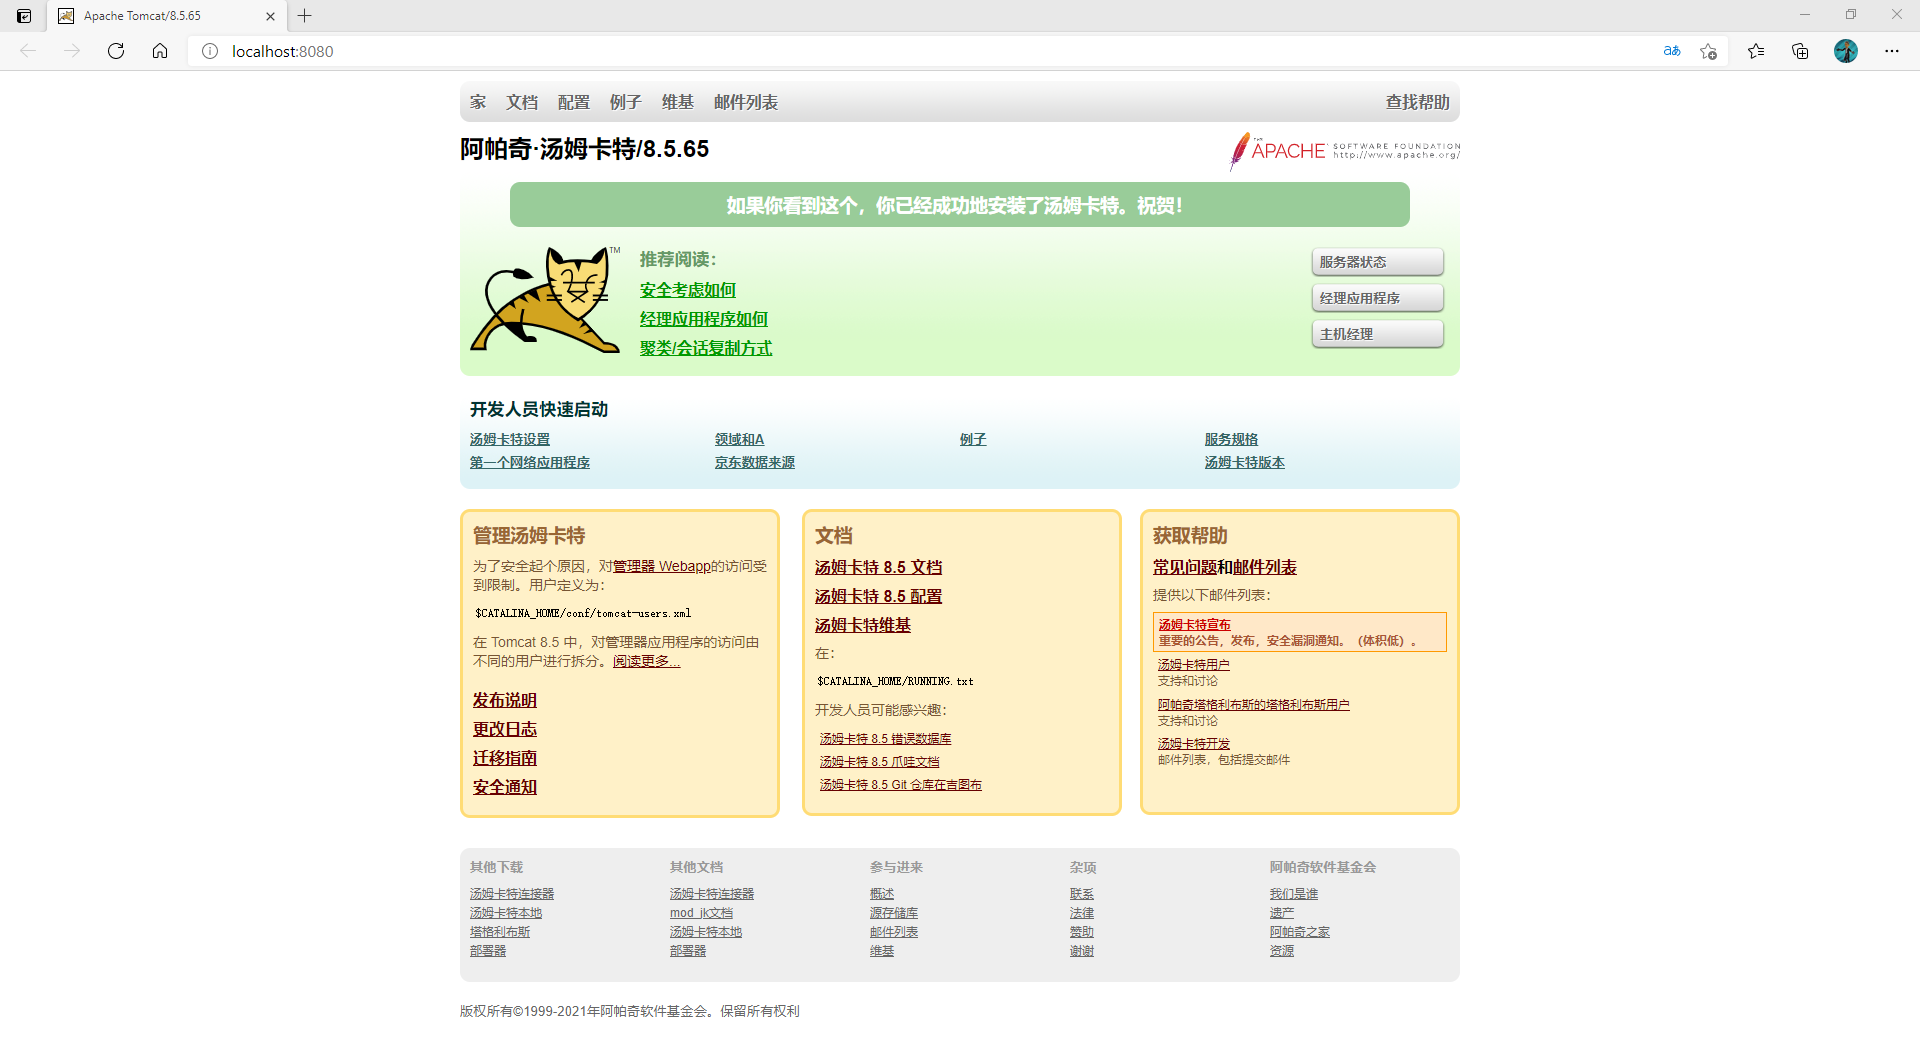Viewport: 1920px width, 1040px height.
Task: Open the 管理器 Webapp link
Action: (x=662, y=566)
